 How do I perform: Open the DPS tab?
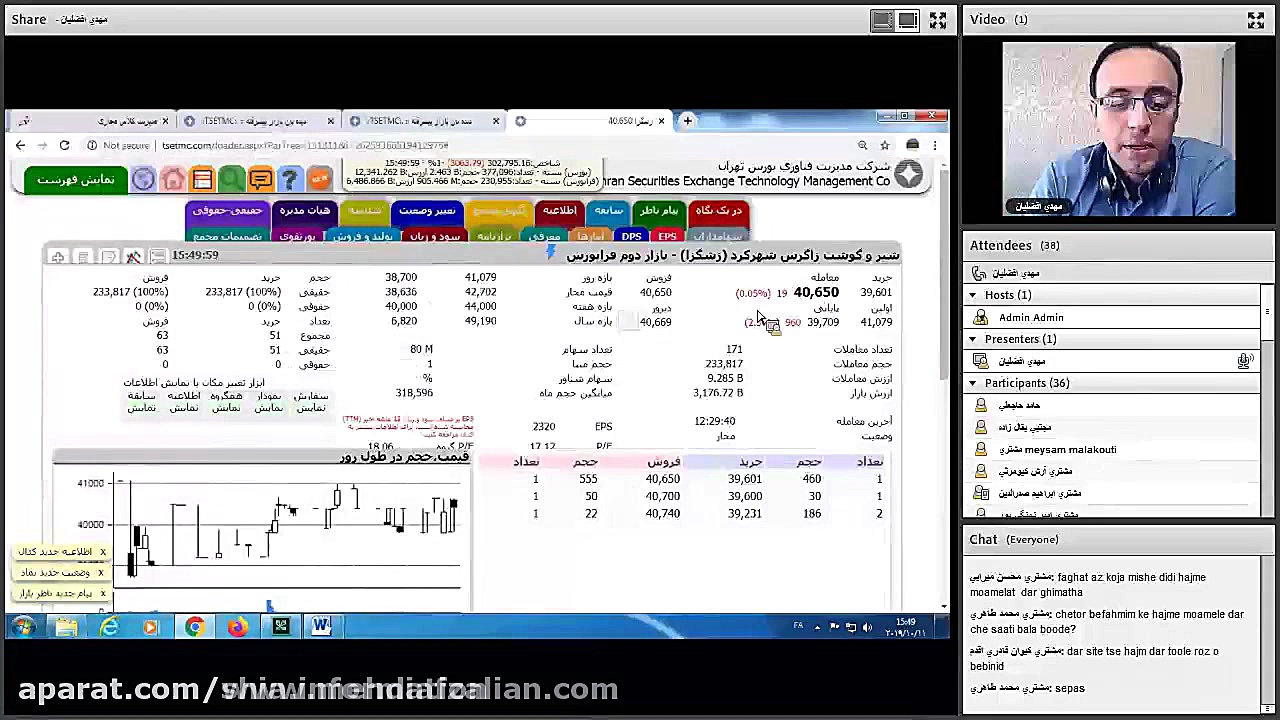tap(631, 236)
